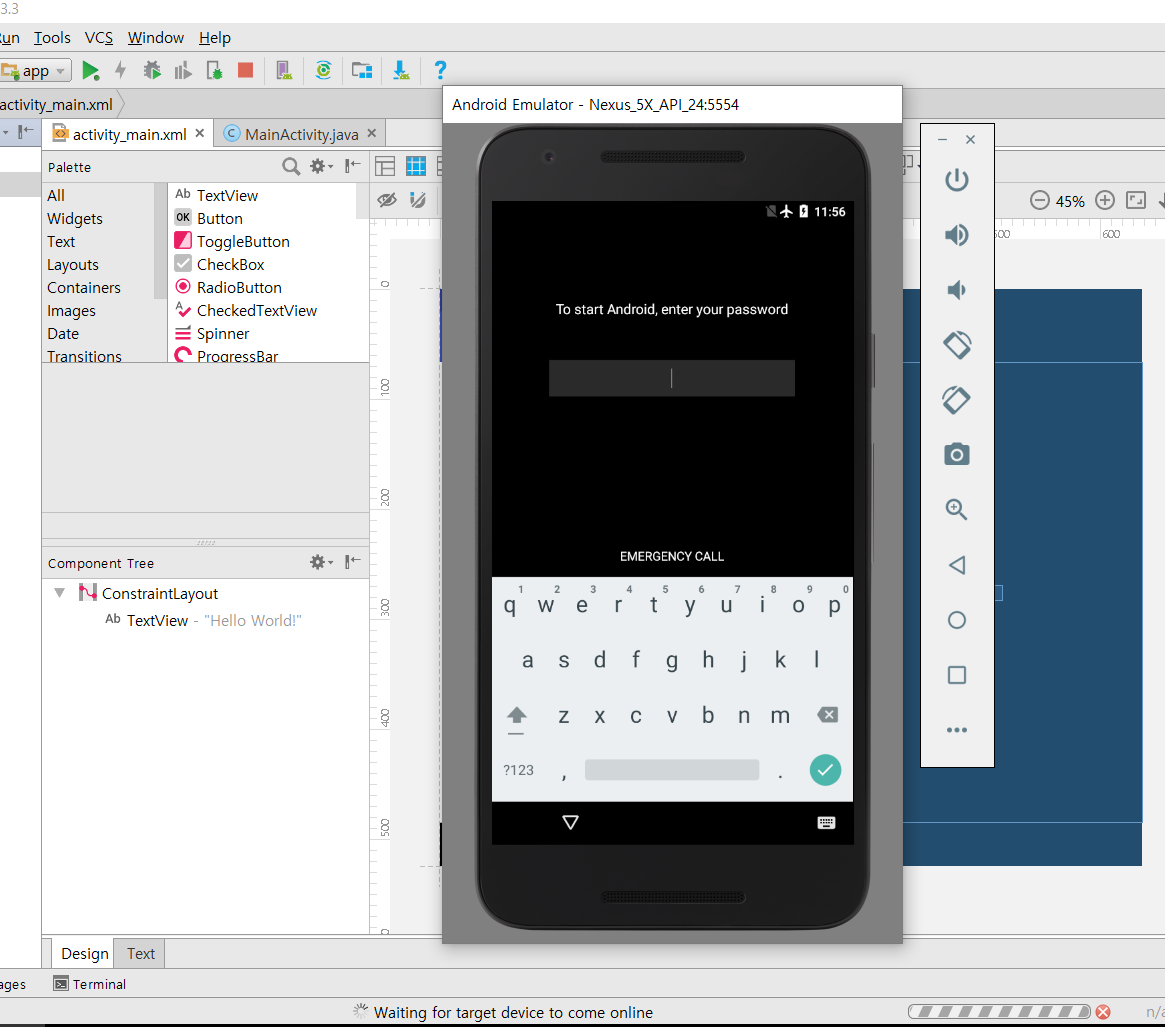Switch to the Text editor view tab

click(x=141, y=954)
